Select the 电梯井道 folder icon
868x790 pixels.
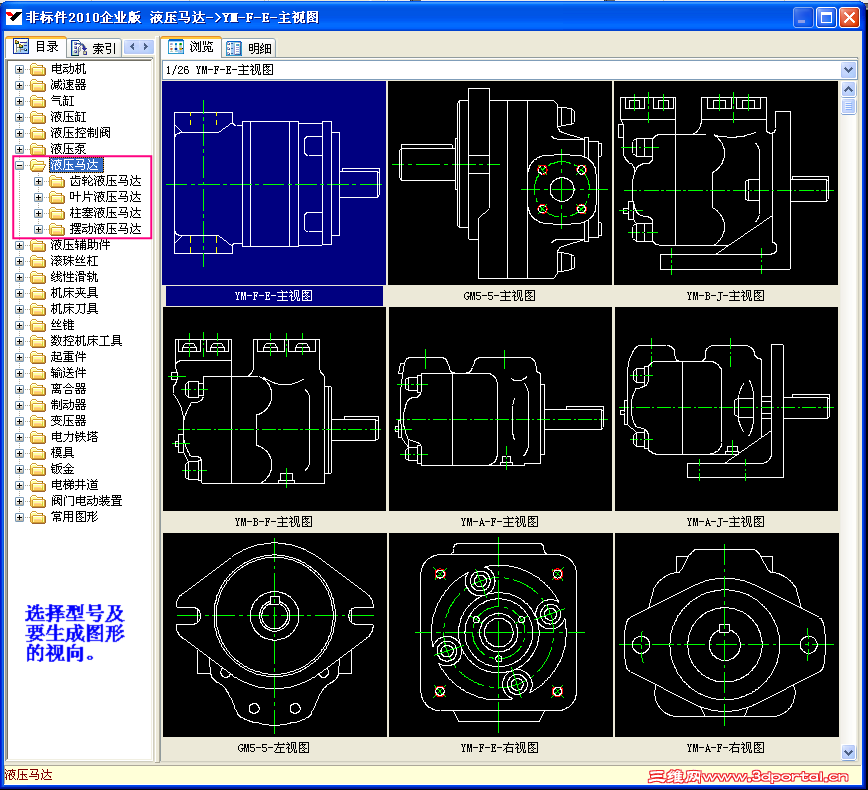pyautogui.click(x=38, y=486)
